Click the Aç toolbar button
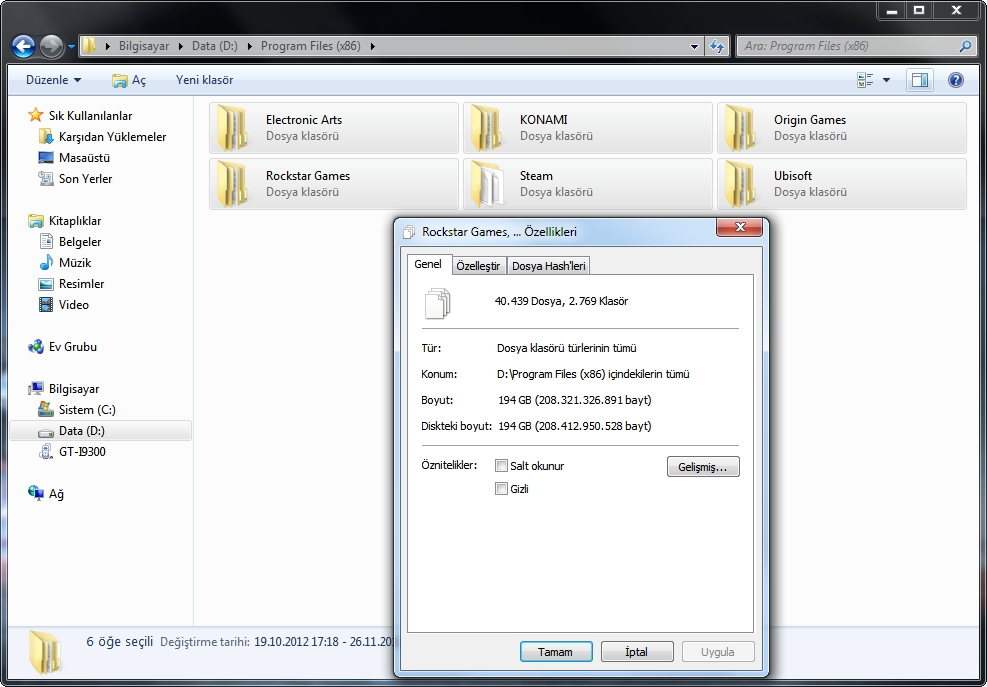The image size is (987, 687). click(128, 80)
